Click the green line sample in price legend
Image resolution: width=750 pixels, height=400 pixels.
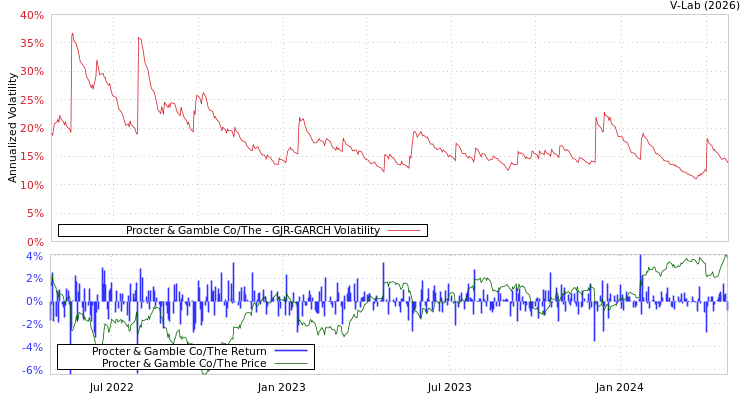290,363
